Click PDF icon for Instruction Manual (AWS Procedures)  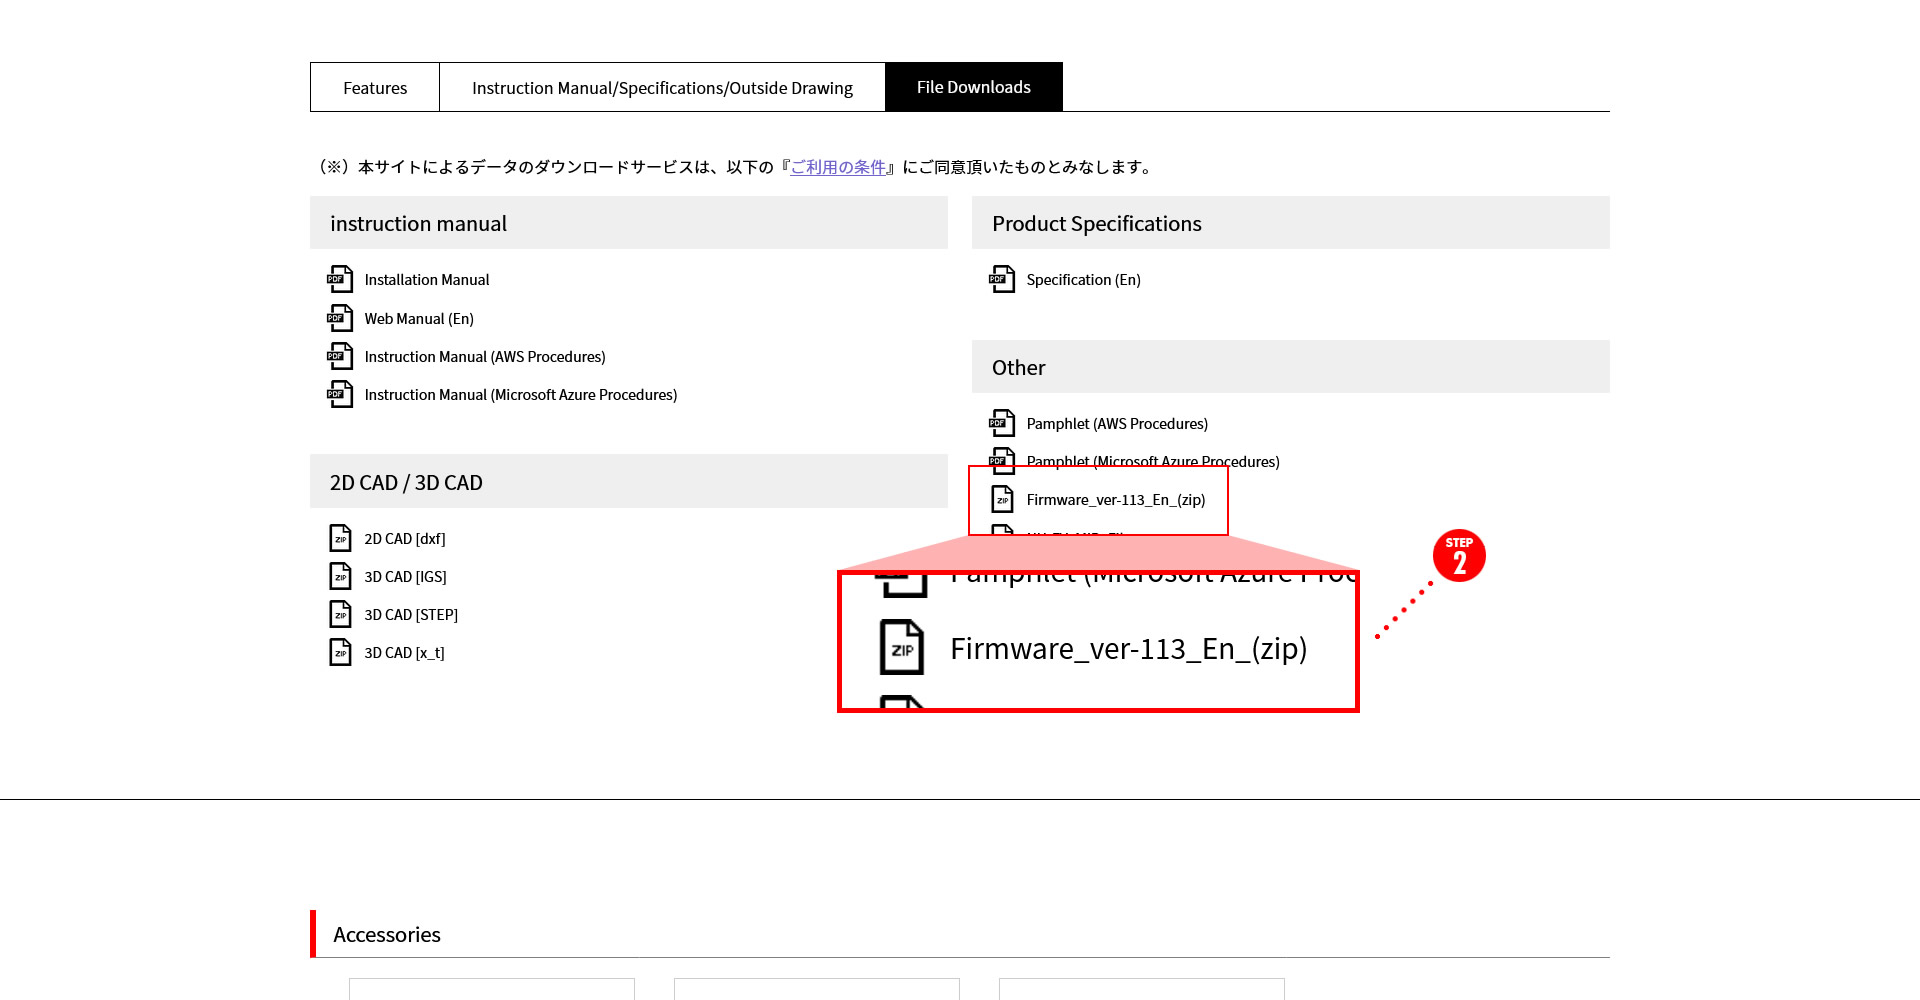click(340, 356)
